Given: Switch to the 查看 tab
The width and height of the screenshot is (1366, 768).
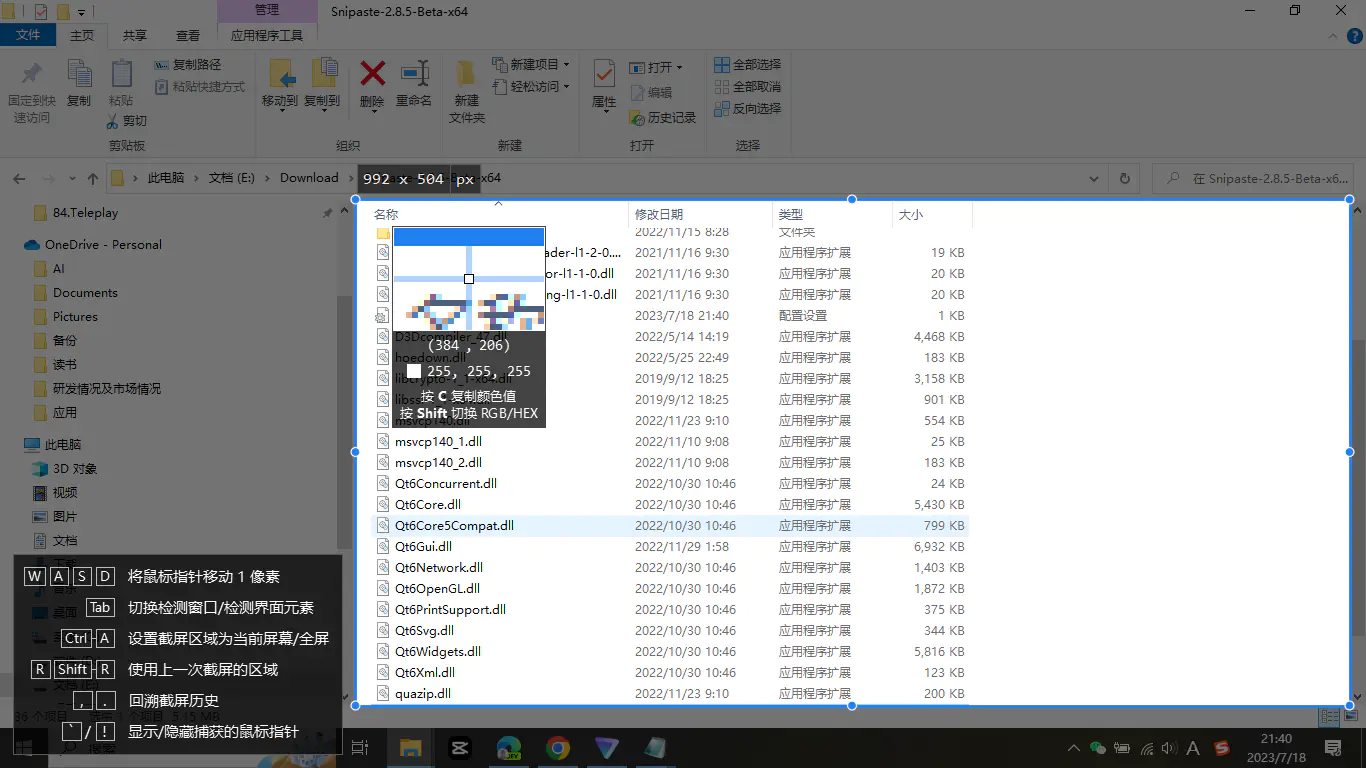Looking at the screenshot, I should tap(188, 35).
